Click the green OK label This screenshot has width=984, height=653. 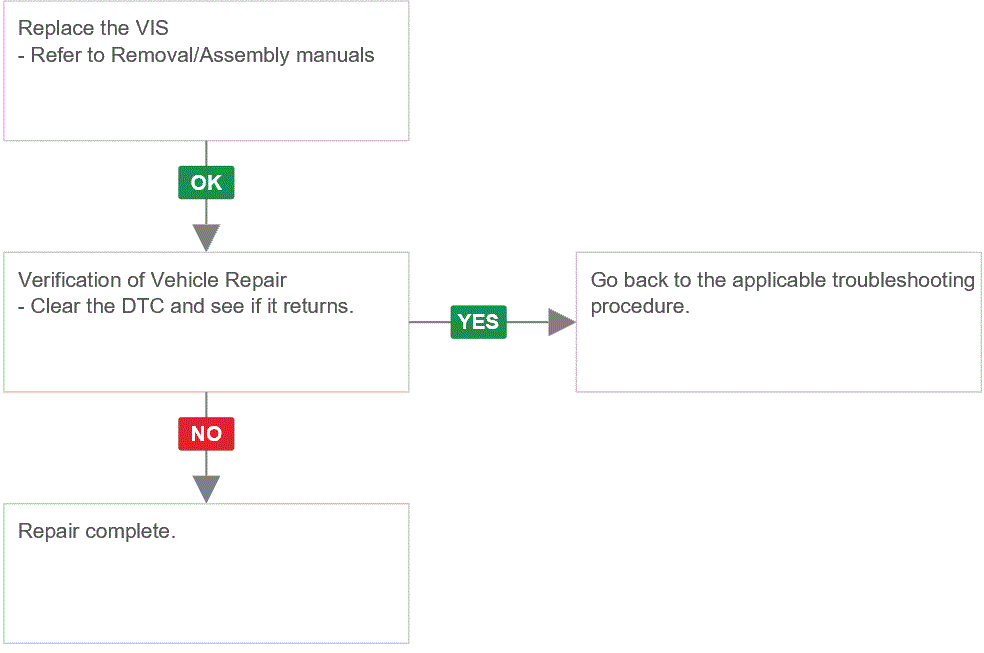tap(206, 183)
